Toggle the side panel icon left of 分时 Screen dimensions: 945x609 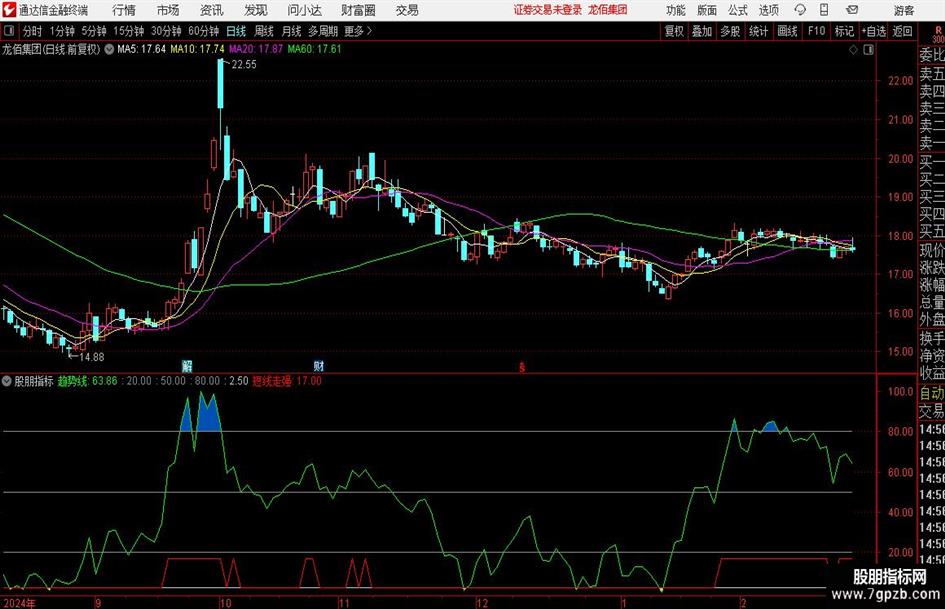[x=8, y=31]
